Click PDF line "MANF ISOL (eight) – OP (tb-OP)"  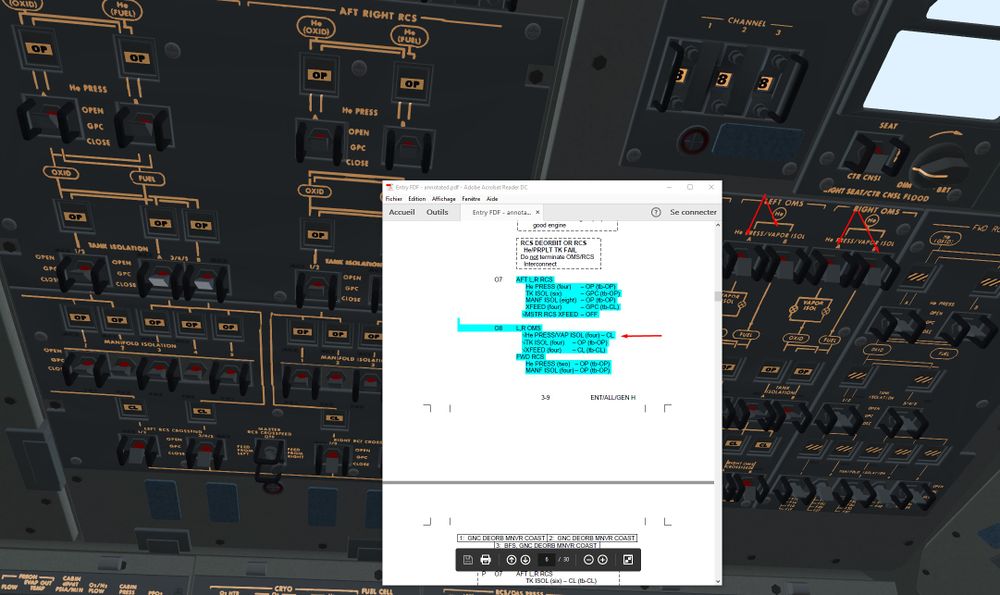[x=571, y=300]
